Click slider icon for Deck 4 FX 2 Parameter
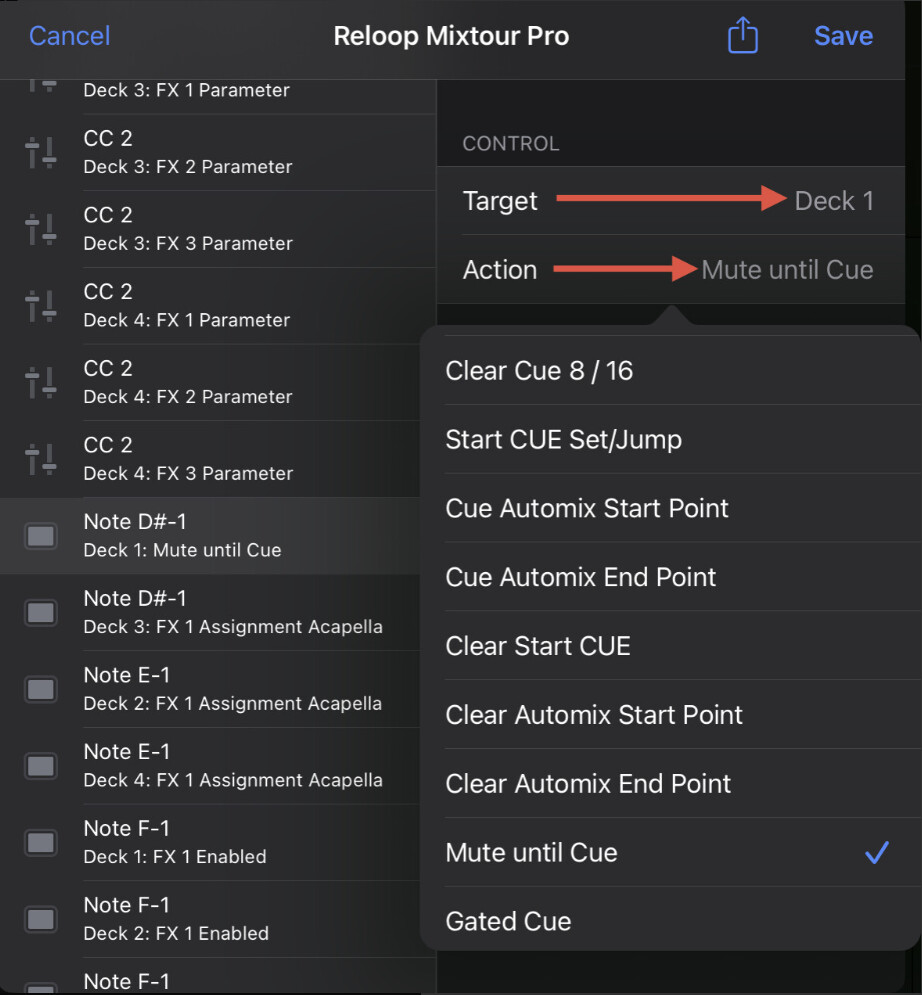 [41, 383]
